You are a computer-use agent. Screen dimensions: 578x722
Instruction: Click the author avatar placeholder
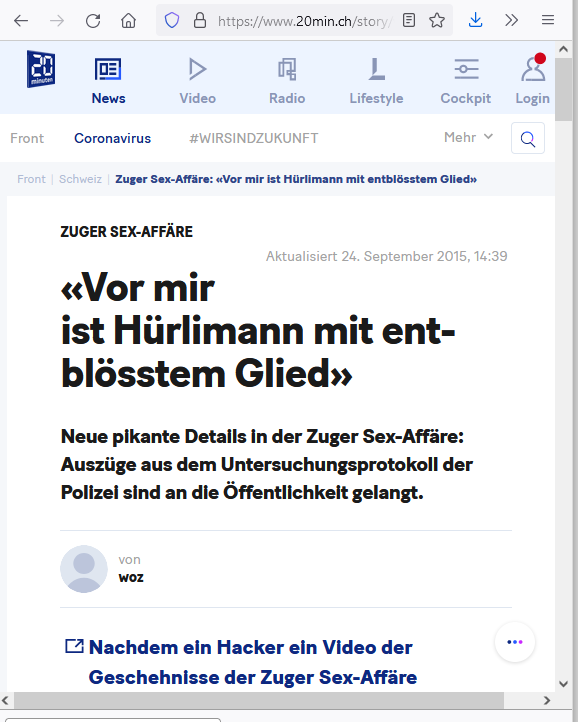(x=84, y=569)
